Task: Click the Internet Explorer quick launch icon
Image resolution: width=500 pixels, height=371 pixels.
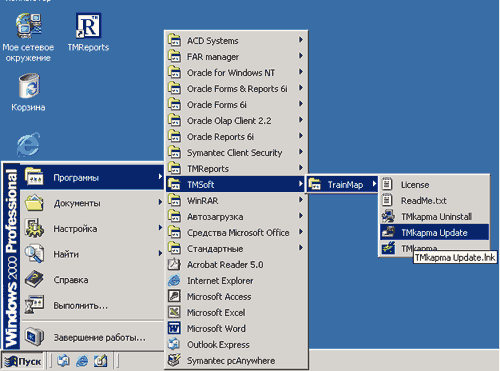Action: tap(82, 361)
